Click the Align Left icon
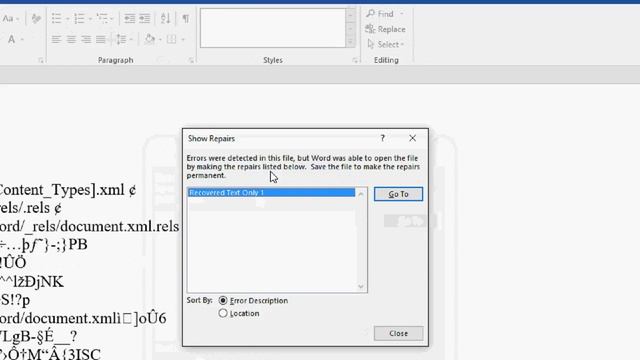 coord(56,40)
